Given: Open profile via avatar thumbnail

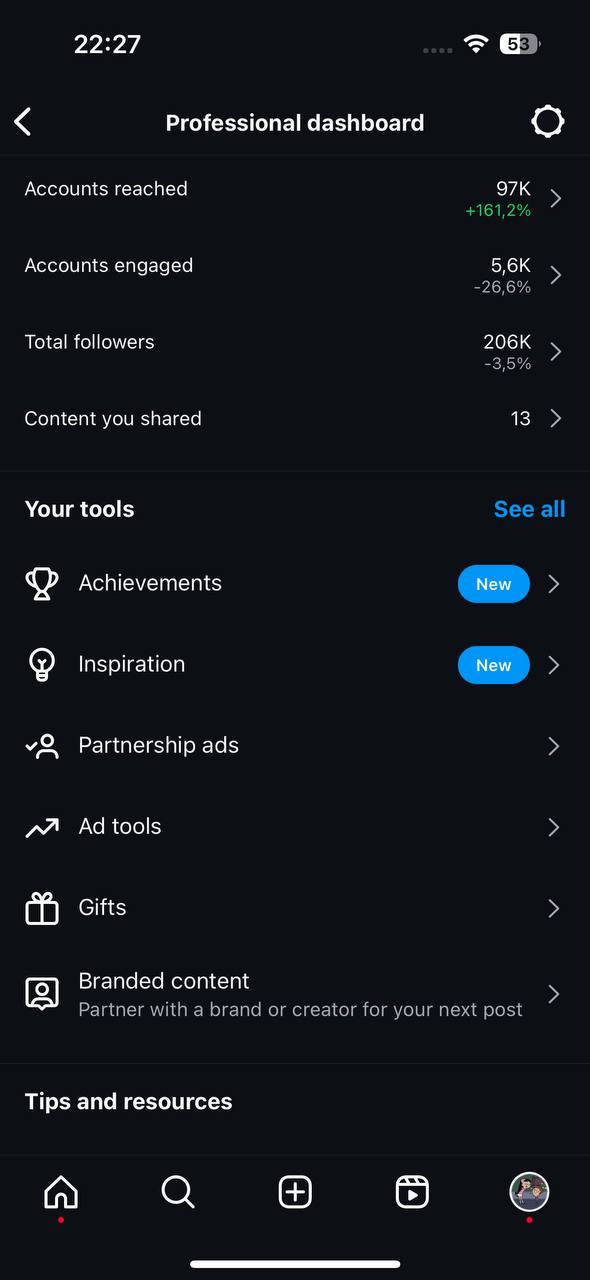Looking at the screenshot, I should 529,1192.
